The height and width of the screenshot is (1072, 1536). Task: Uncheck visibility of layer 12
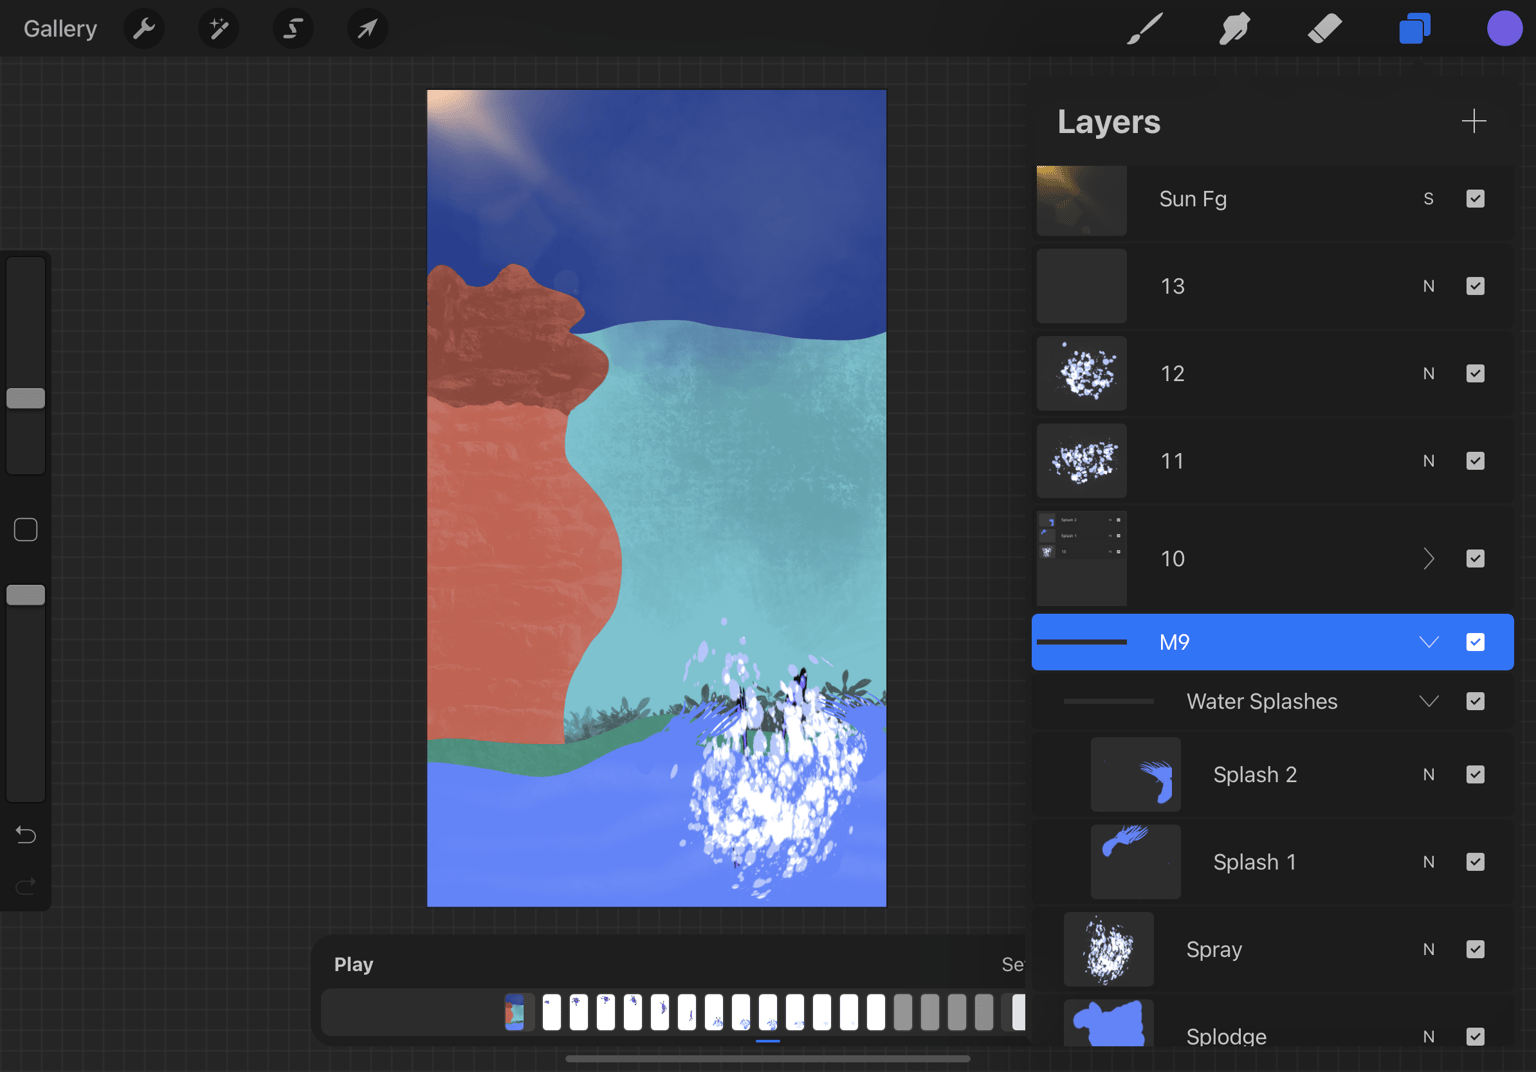1475,374
